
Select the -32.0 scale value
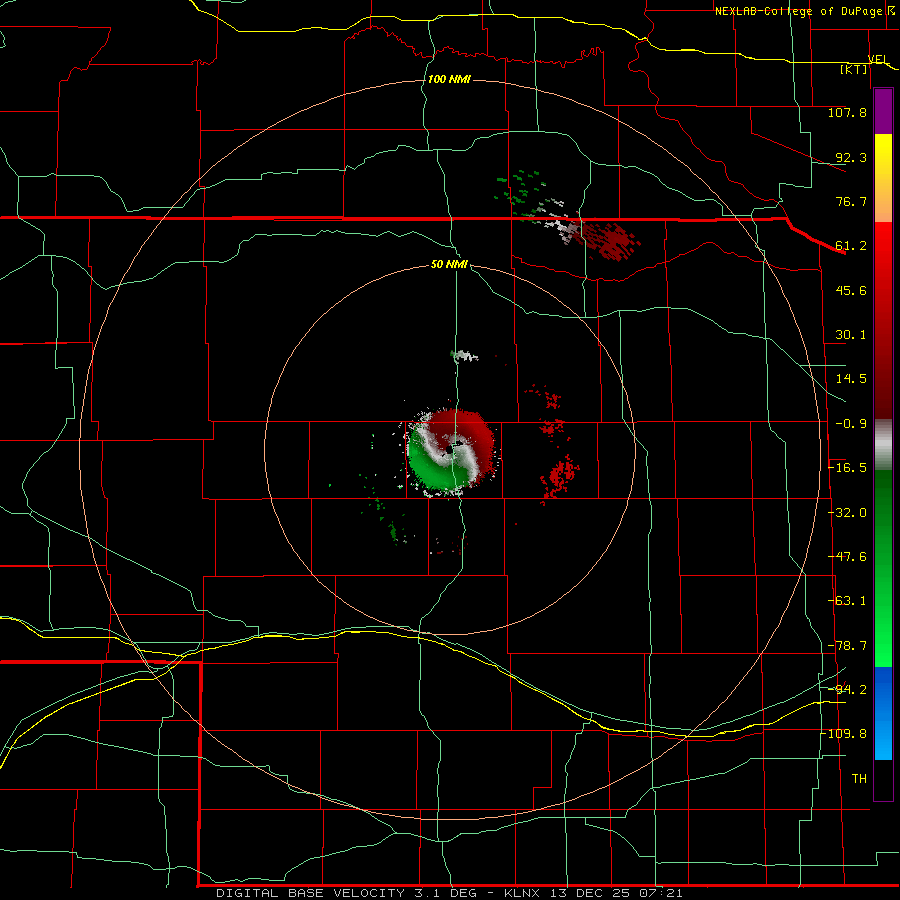tap(847, 513)
